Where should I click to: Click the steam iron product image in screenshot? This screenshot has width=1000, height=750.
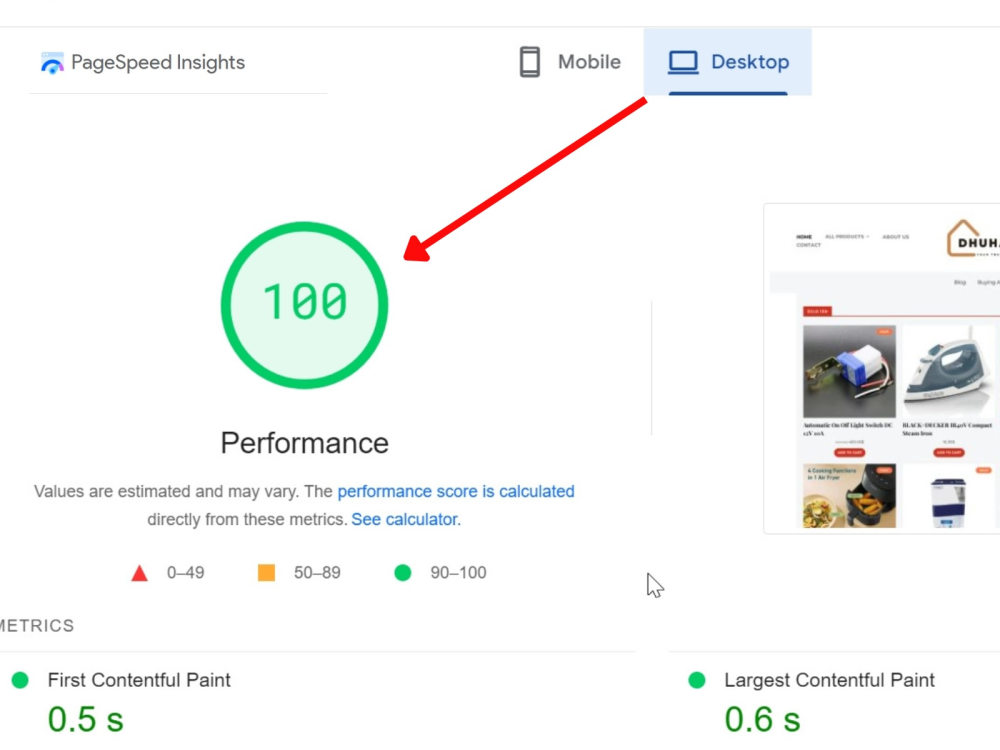948,372
